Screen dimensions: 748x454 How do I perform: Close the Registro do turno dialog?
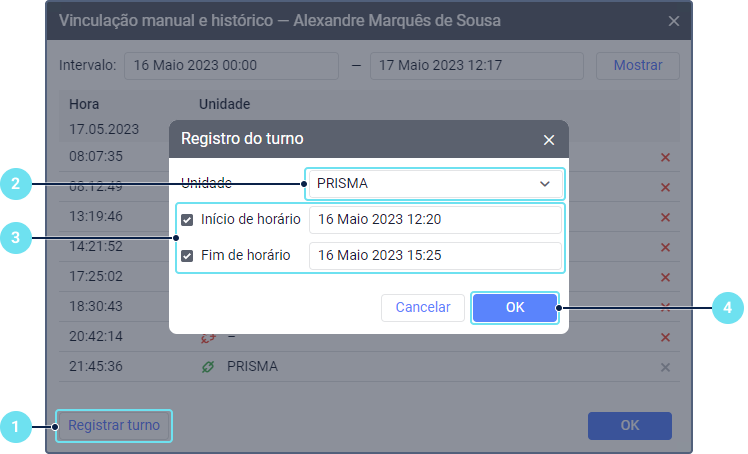click(x=548, y=140)
